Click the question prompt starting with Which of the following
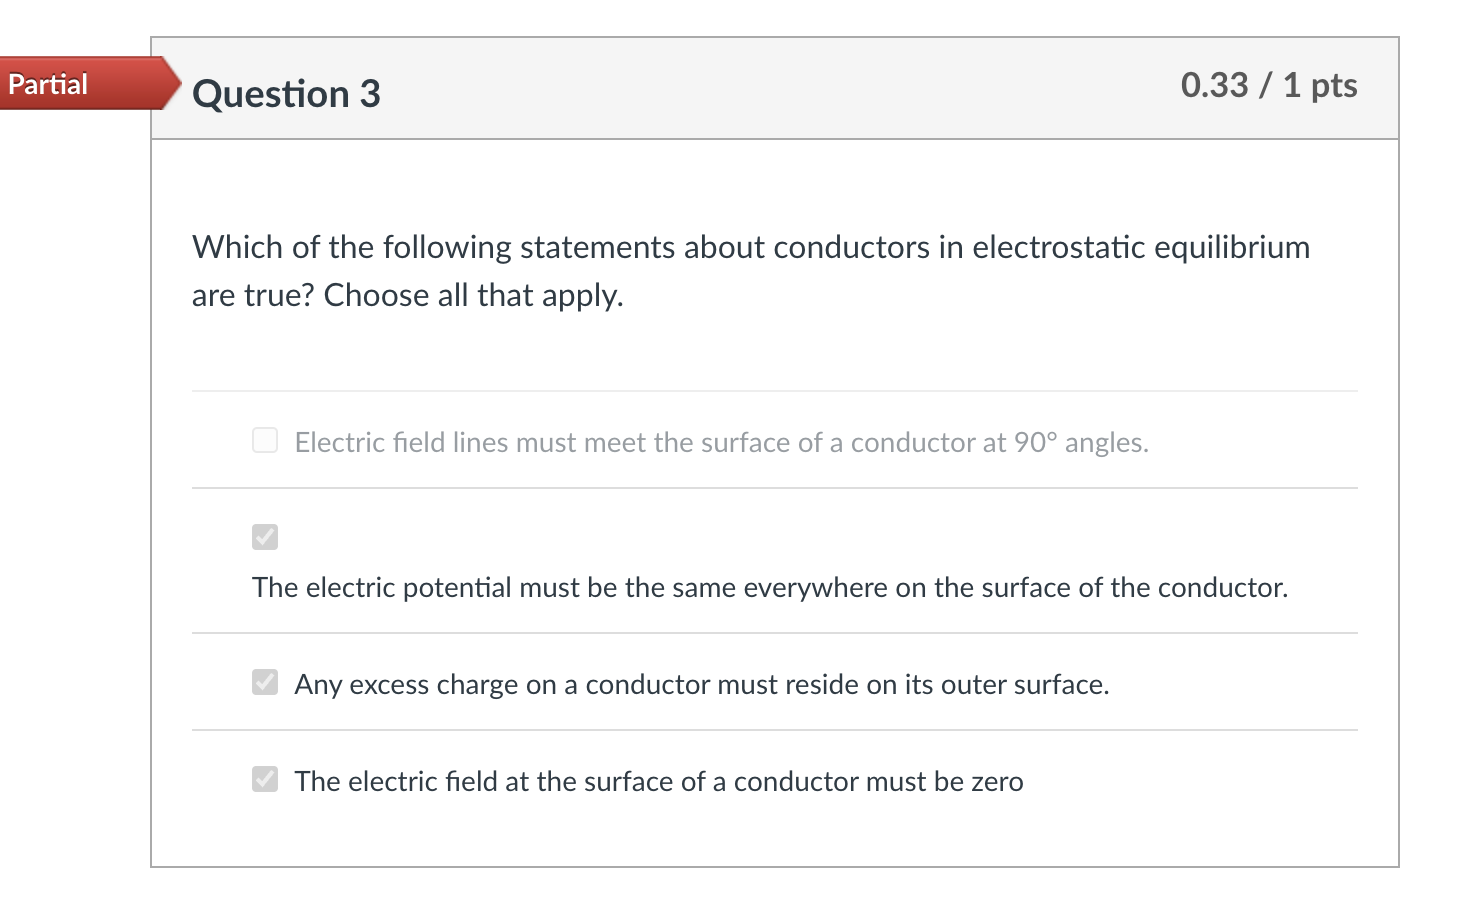 [x=750, y=247]
